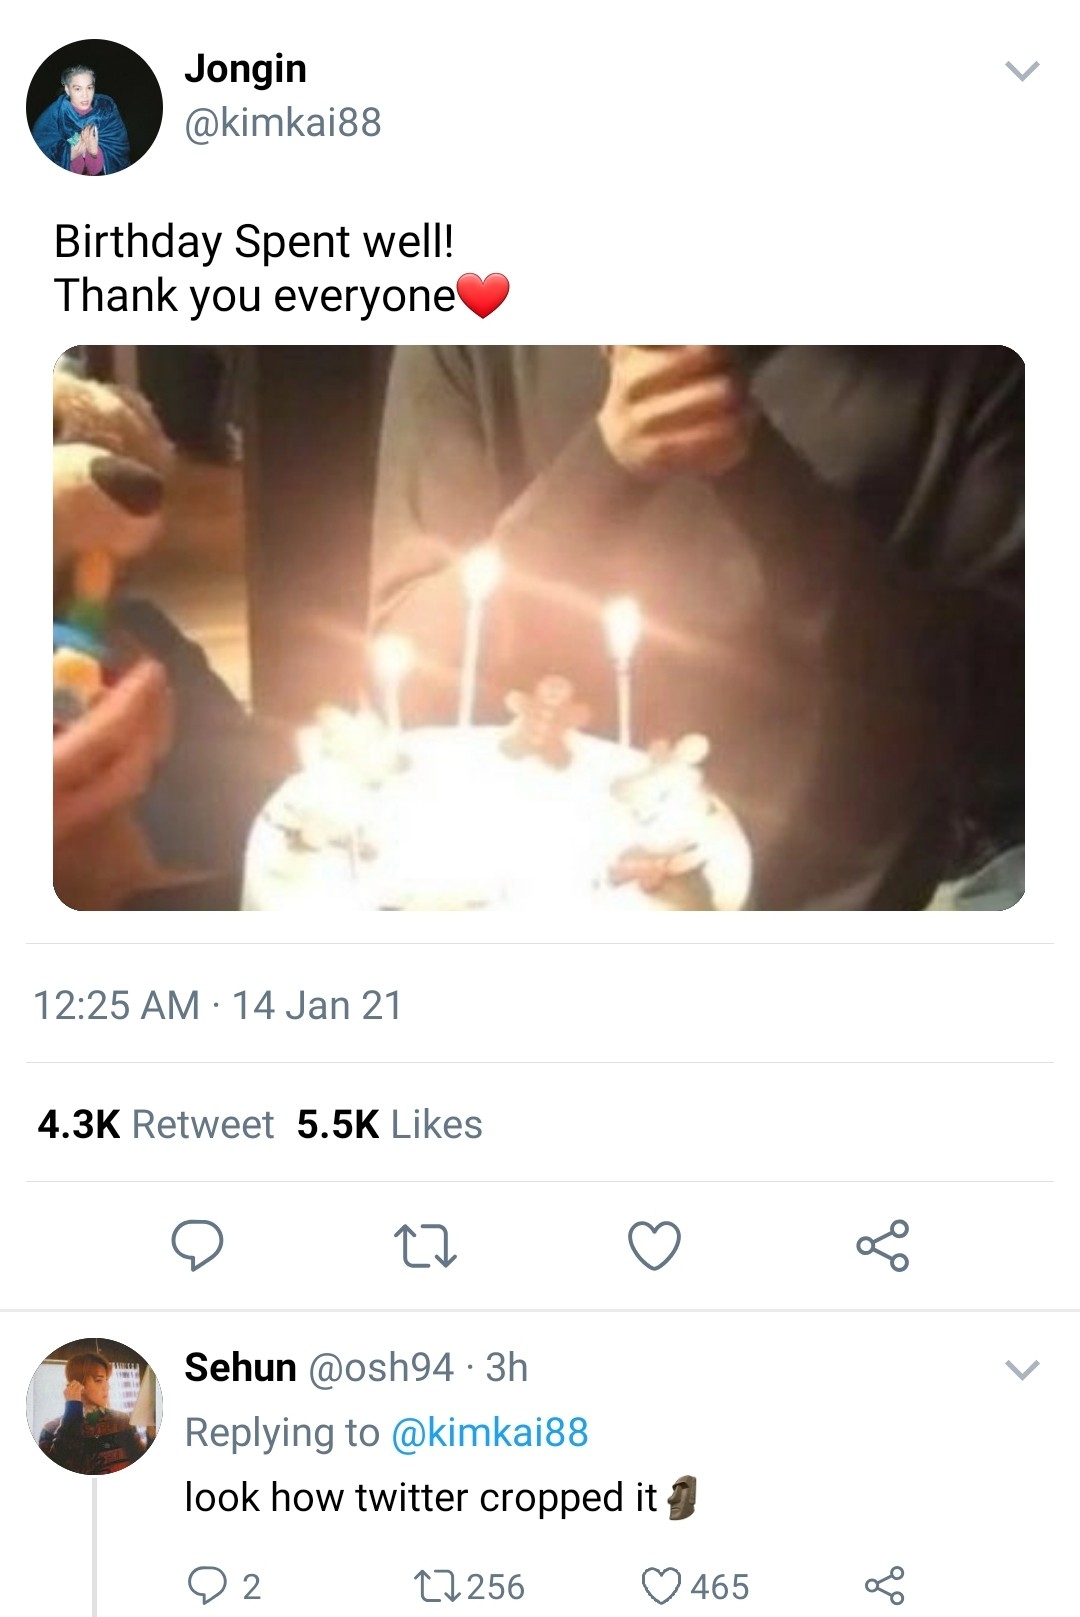View the 5.5K Likes list

point(389,1124)
